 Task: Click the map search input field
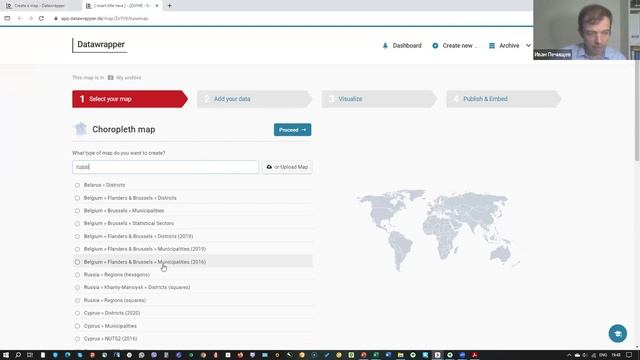click(x=165, y=167)
